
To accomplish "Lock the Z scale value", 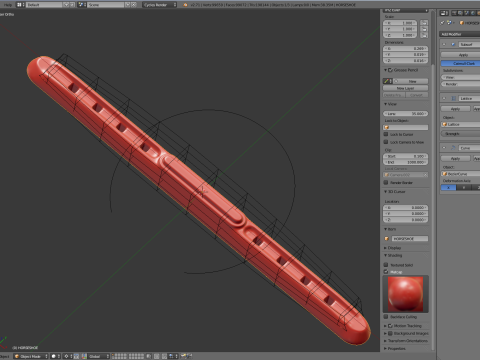I will 424,35.
